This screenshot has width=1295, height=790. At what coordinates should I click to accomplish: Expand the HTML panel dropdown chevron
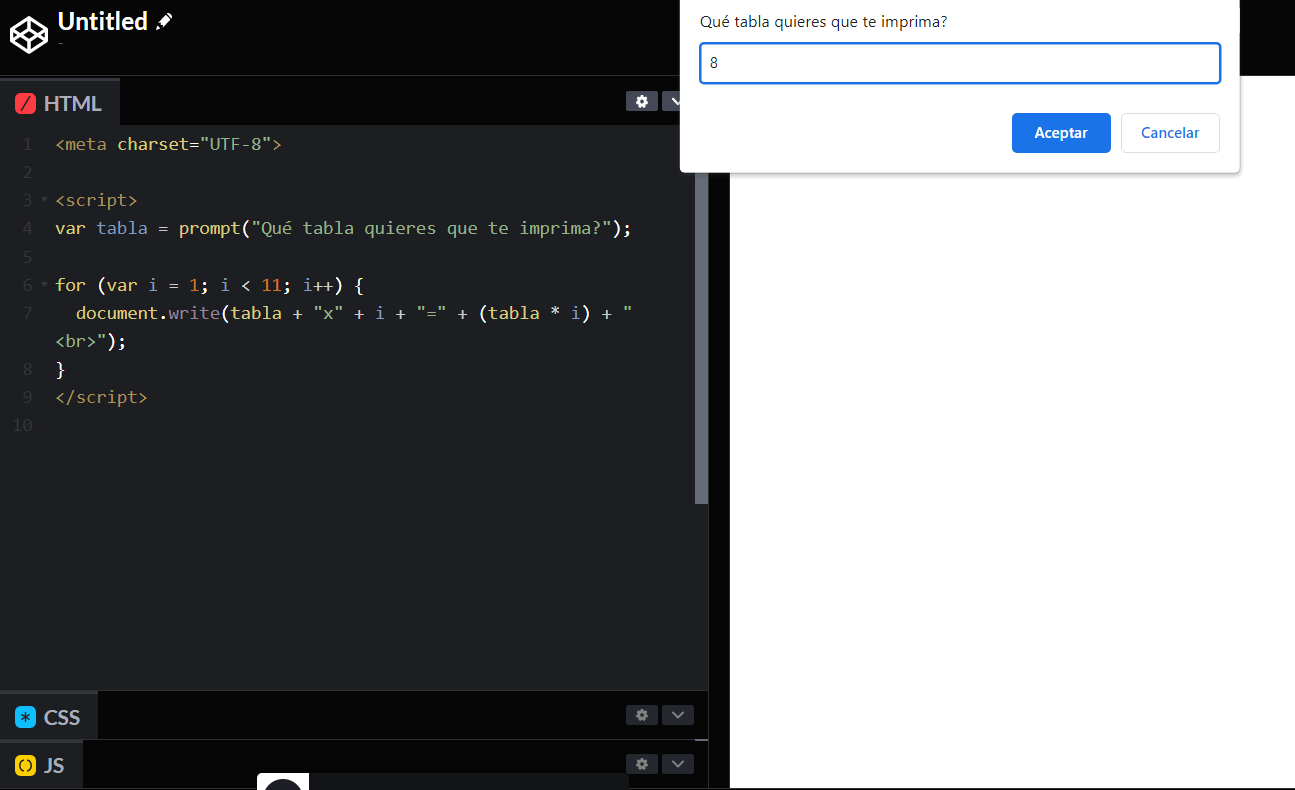(673, 101)
